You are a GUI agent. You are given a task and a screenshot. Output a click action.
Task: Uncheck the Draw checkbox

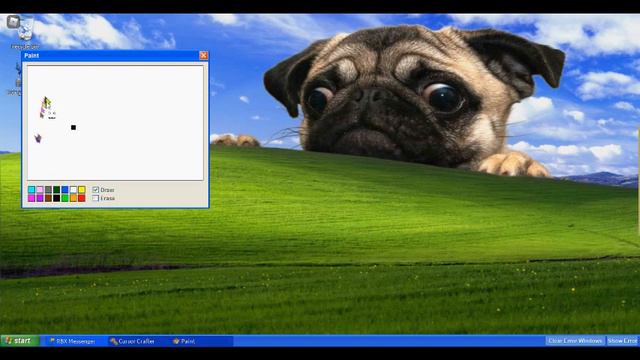pyautogui.click(x=96, y=190)
